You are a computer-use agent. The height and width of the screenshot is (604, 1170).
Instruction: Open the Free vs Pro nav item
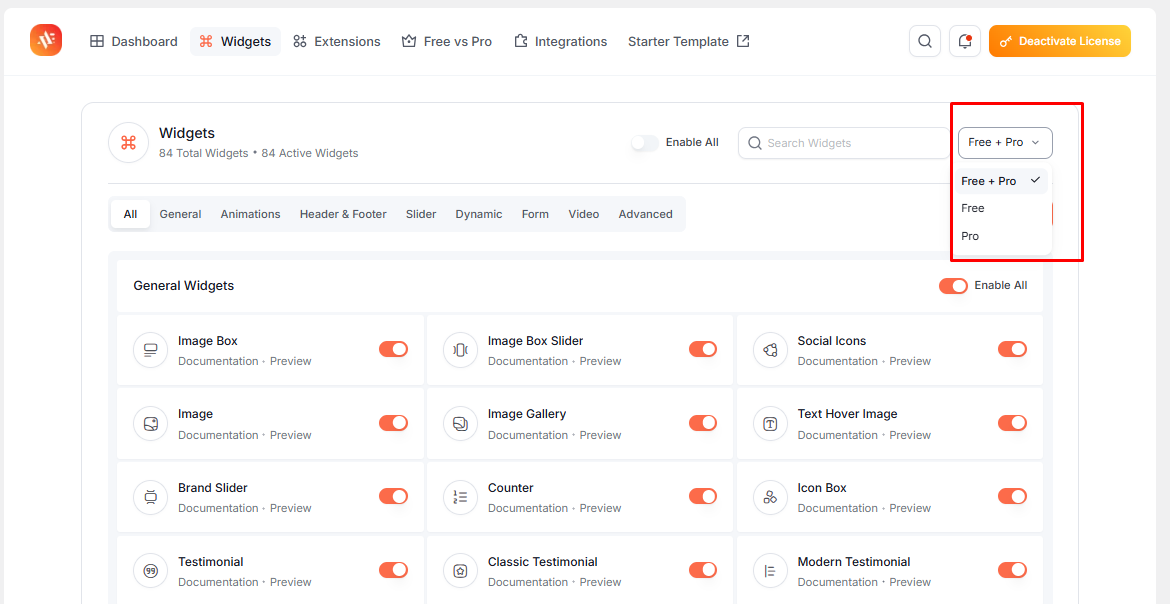[x=446, y=41]
